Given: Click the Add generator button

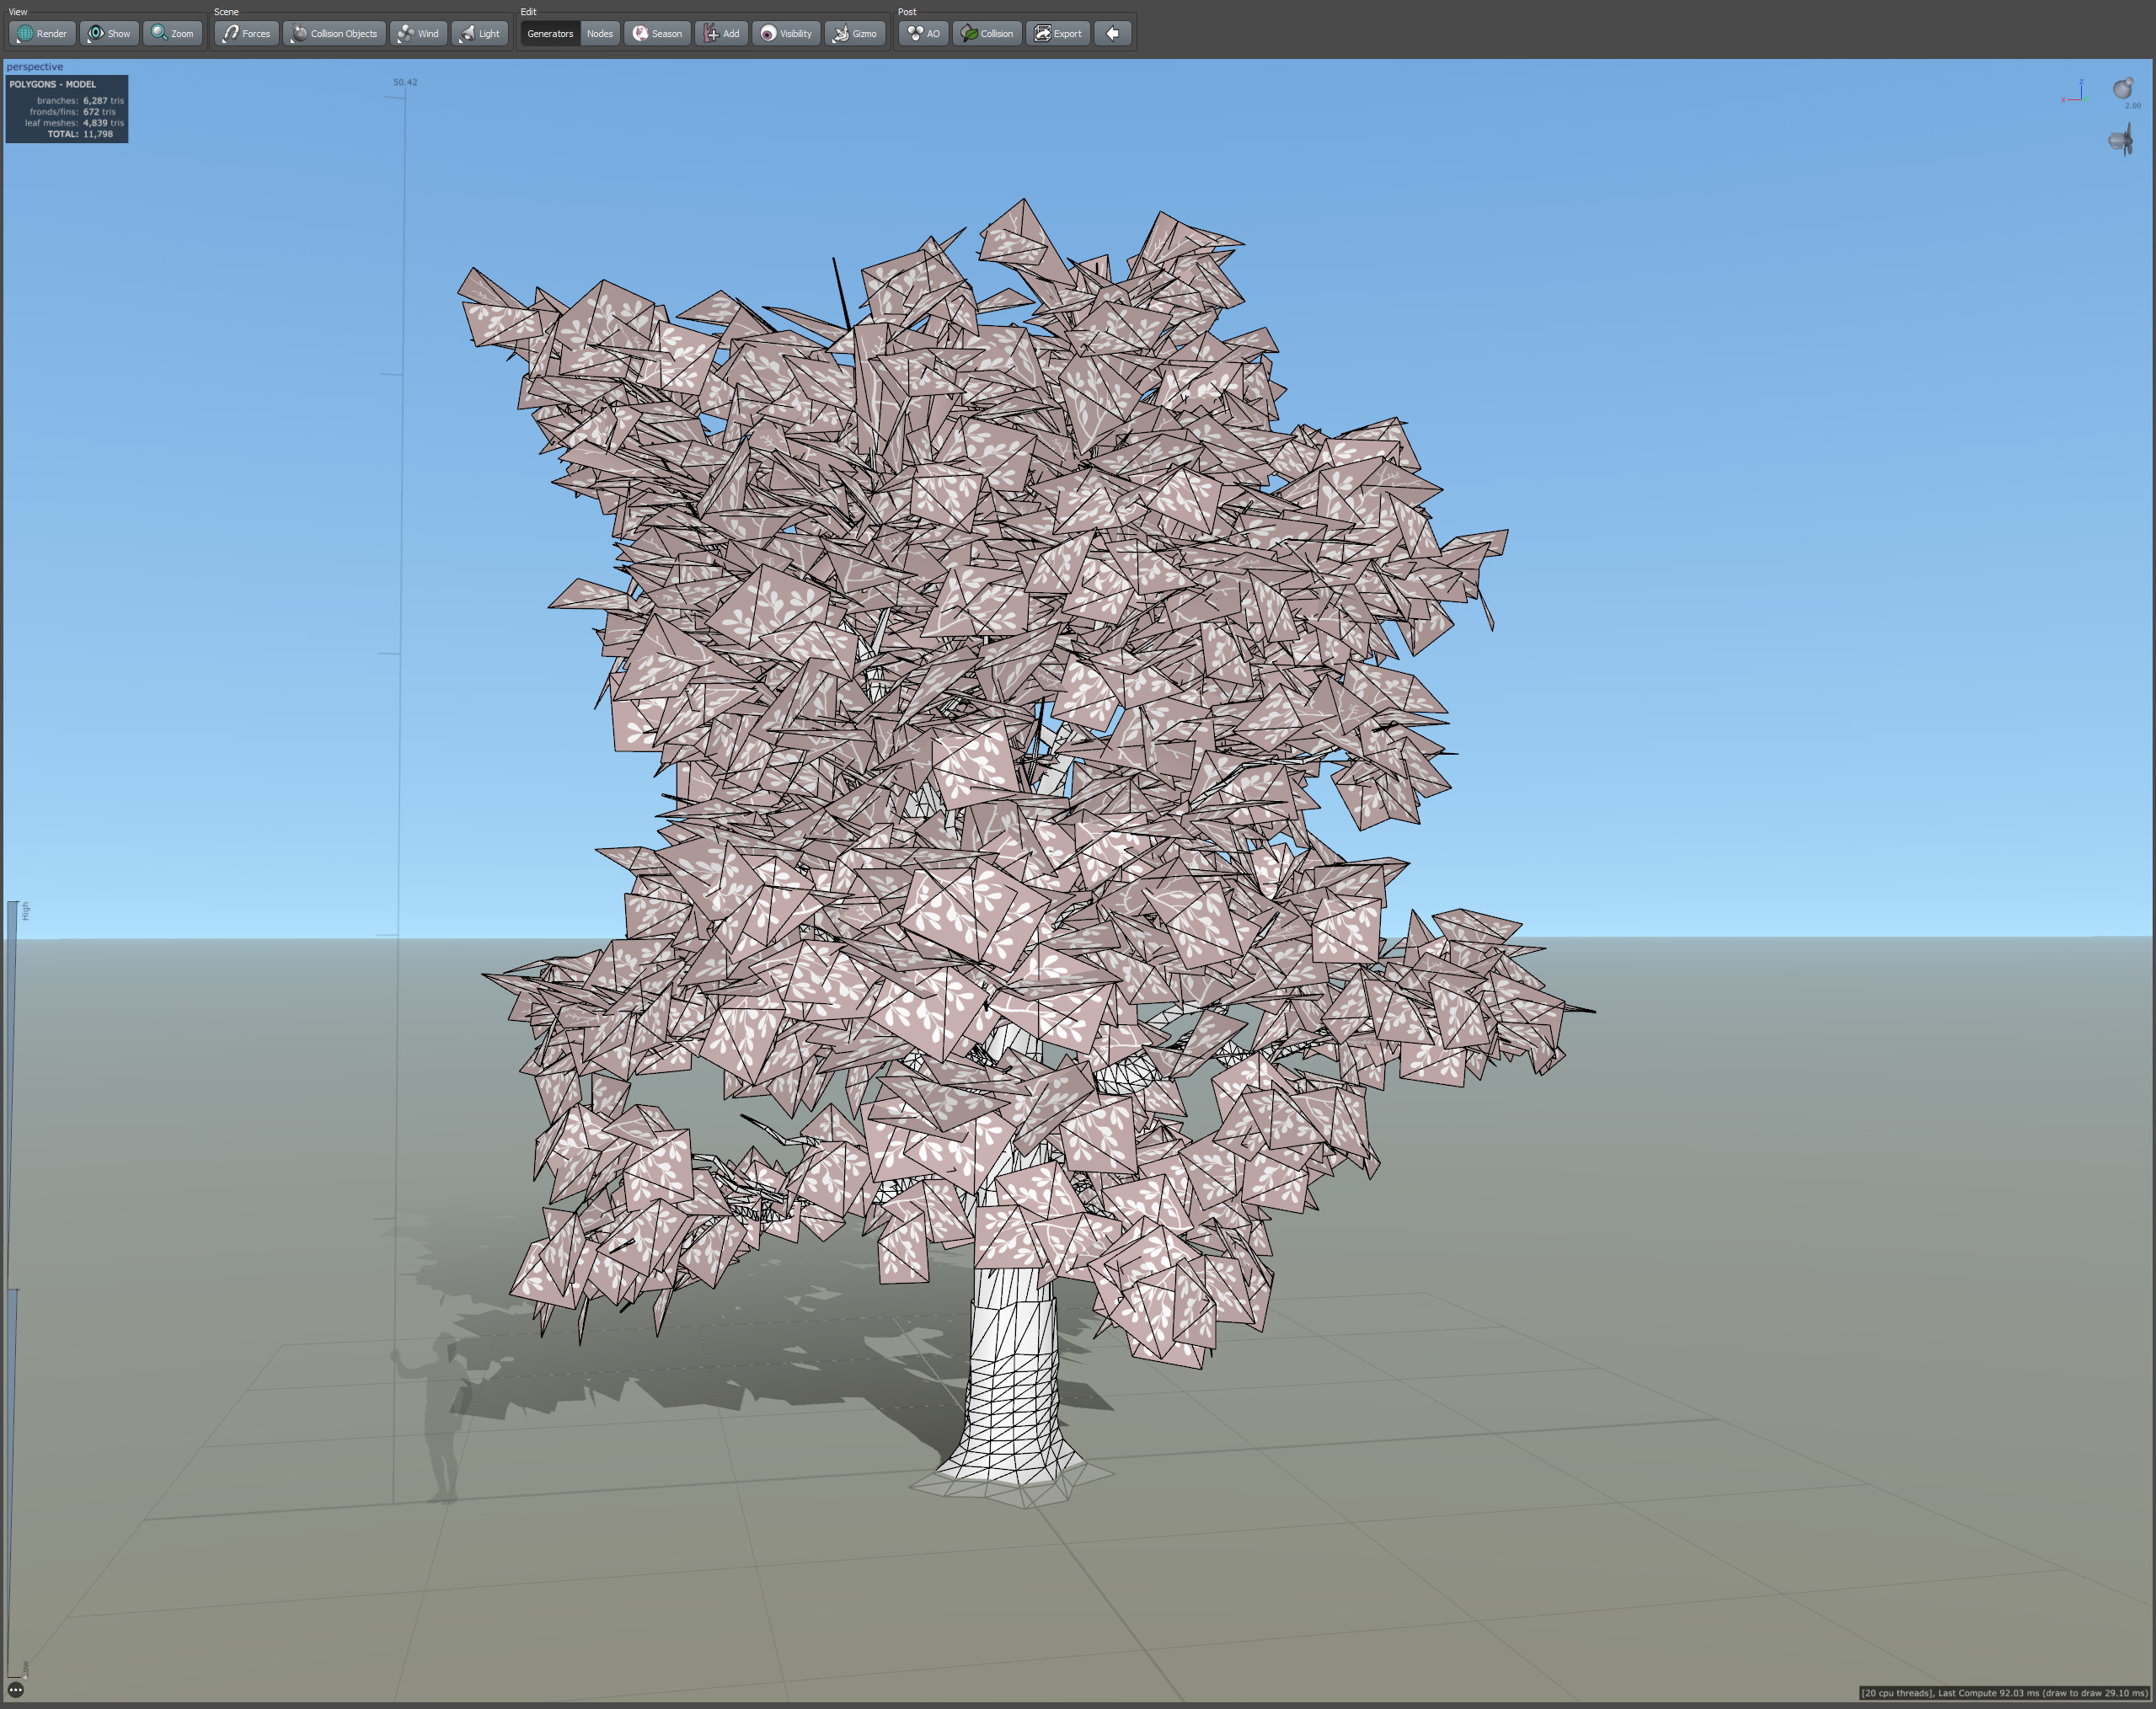Looking at the screenshot, I should (x=721, y=33).
